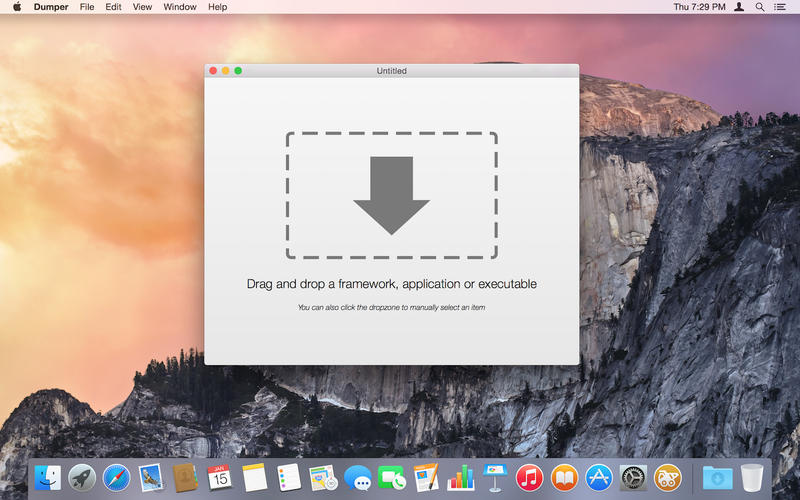The image size is (800, 500).
Task: Open App Store icon in Dock
Action: 598,478
